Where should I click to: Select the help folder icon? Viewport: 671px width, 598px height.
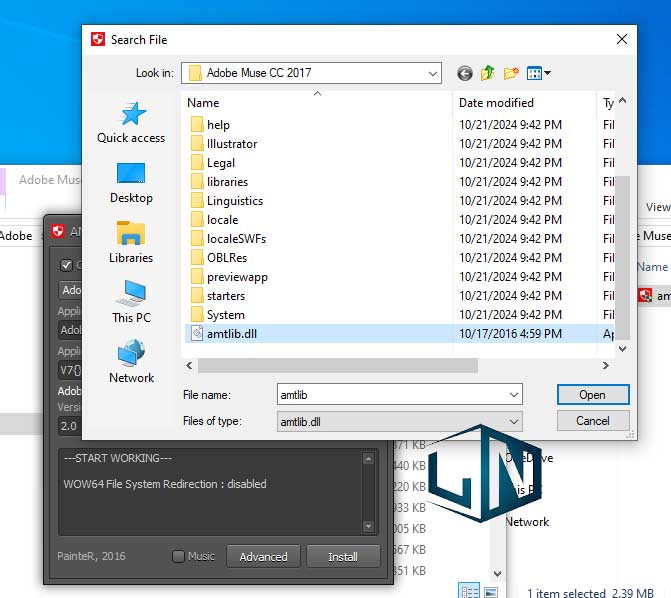click(197, 125)
